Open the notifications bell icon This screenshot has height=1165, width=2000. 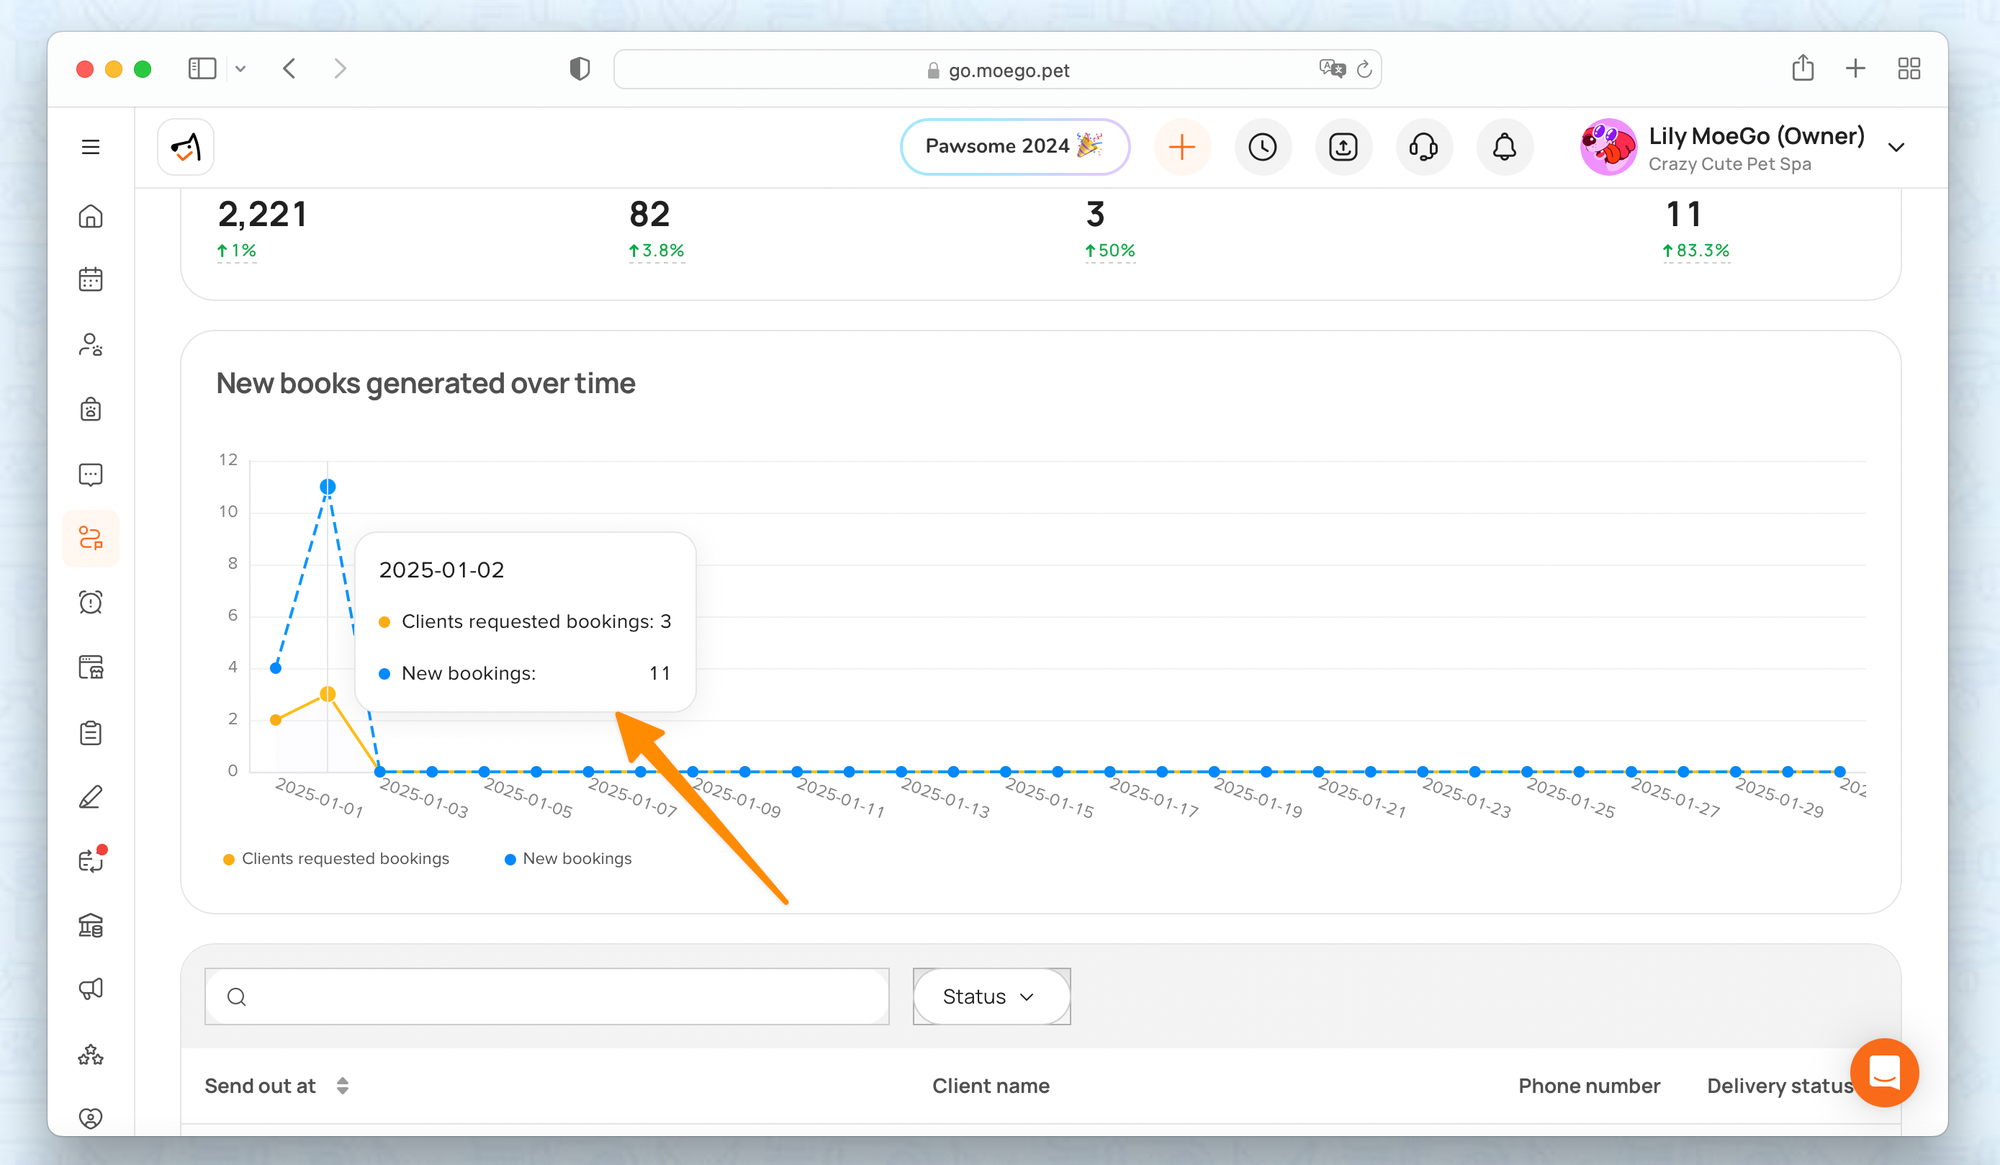[x=1504, y=147]
